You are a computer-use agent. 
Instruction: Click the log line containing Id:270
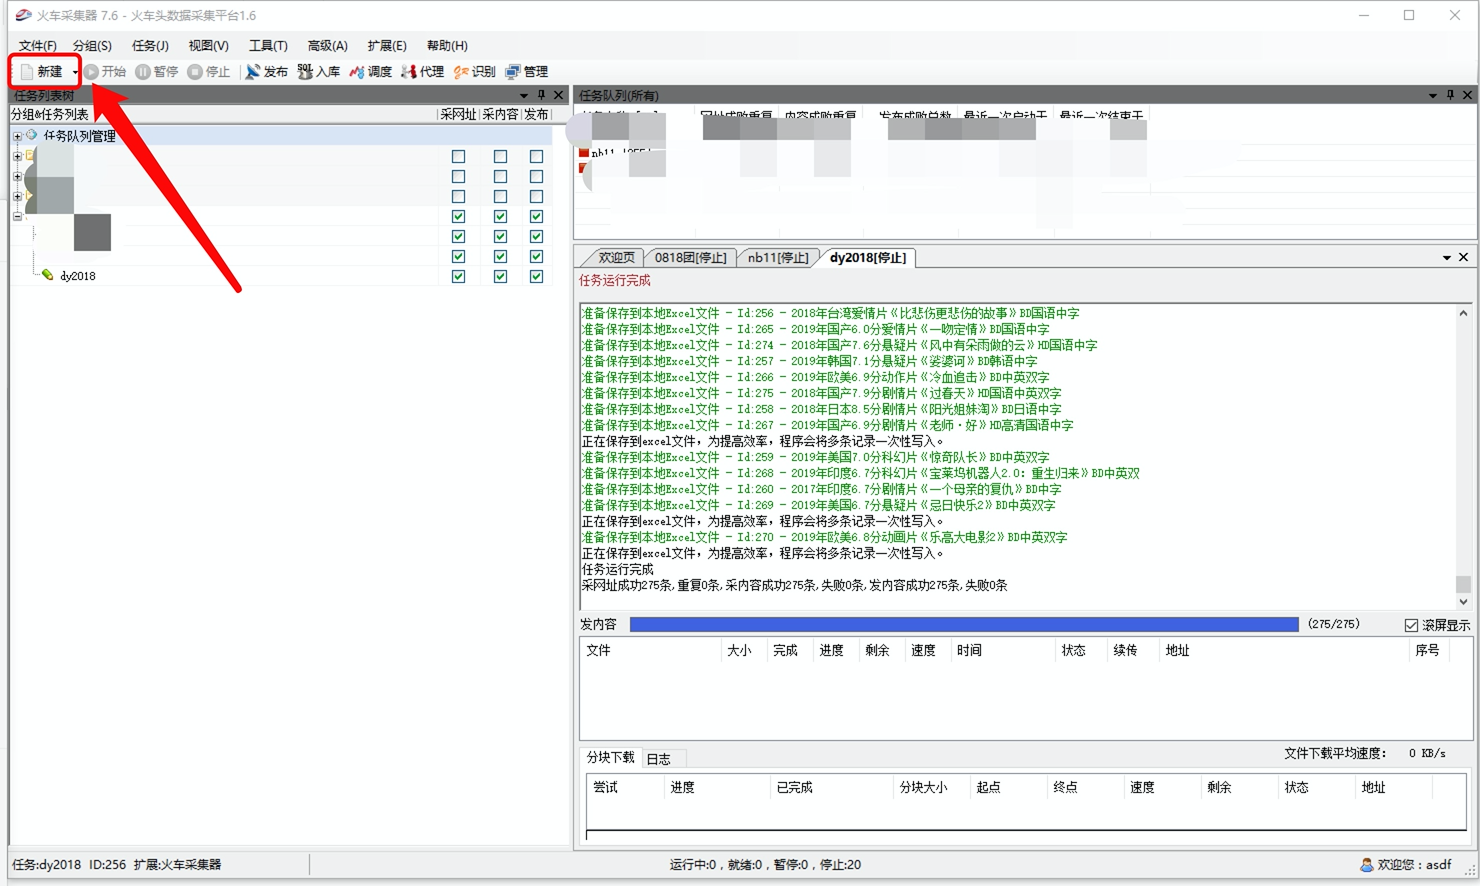824,537
